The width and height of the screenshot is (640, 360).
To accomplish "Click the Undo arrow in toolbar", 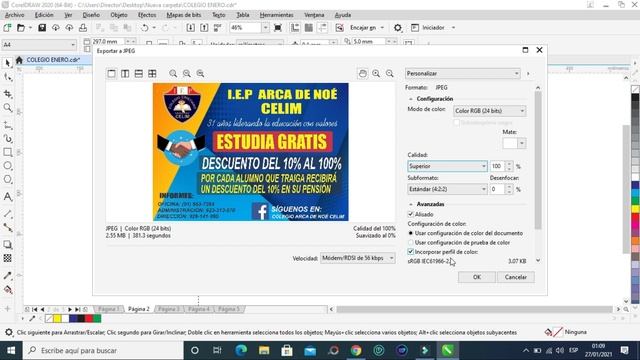I will [144, 28].
